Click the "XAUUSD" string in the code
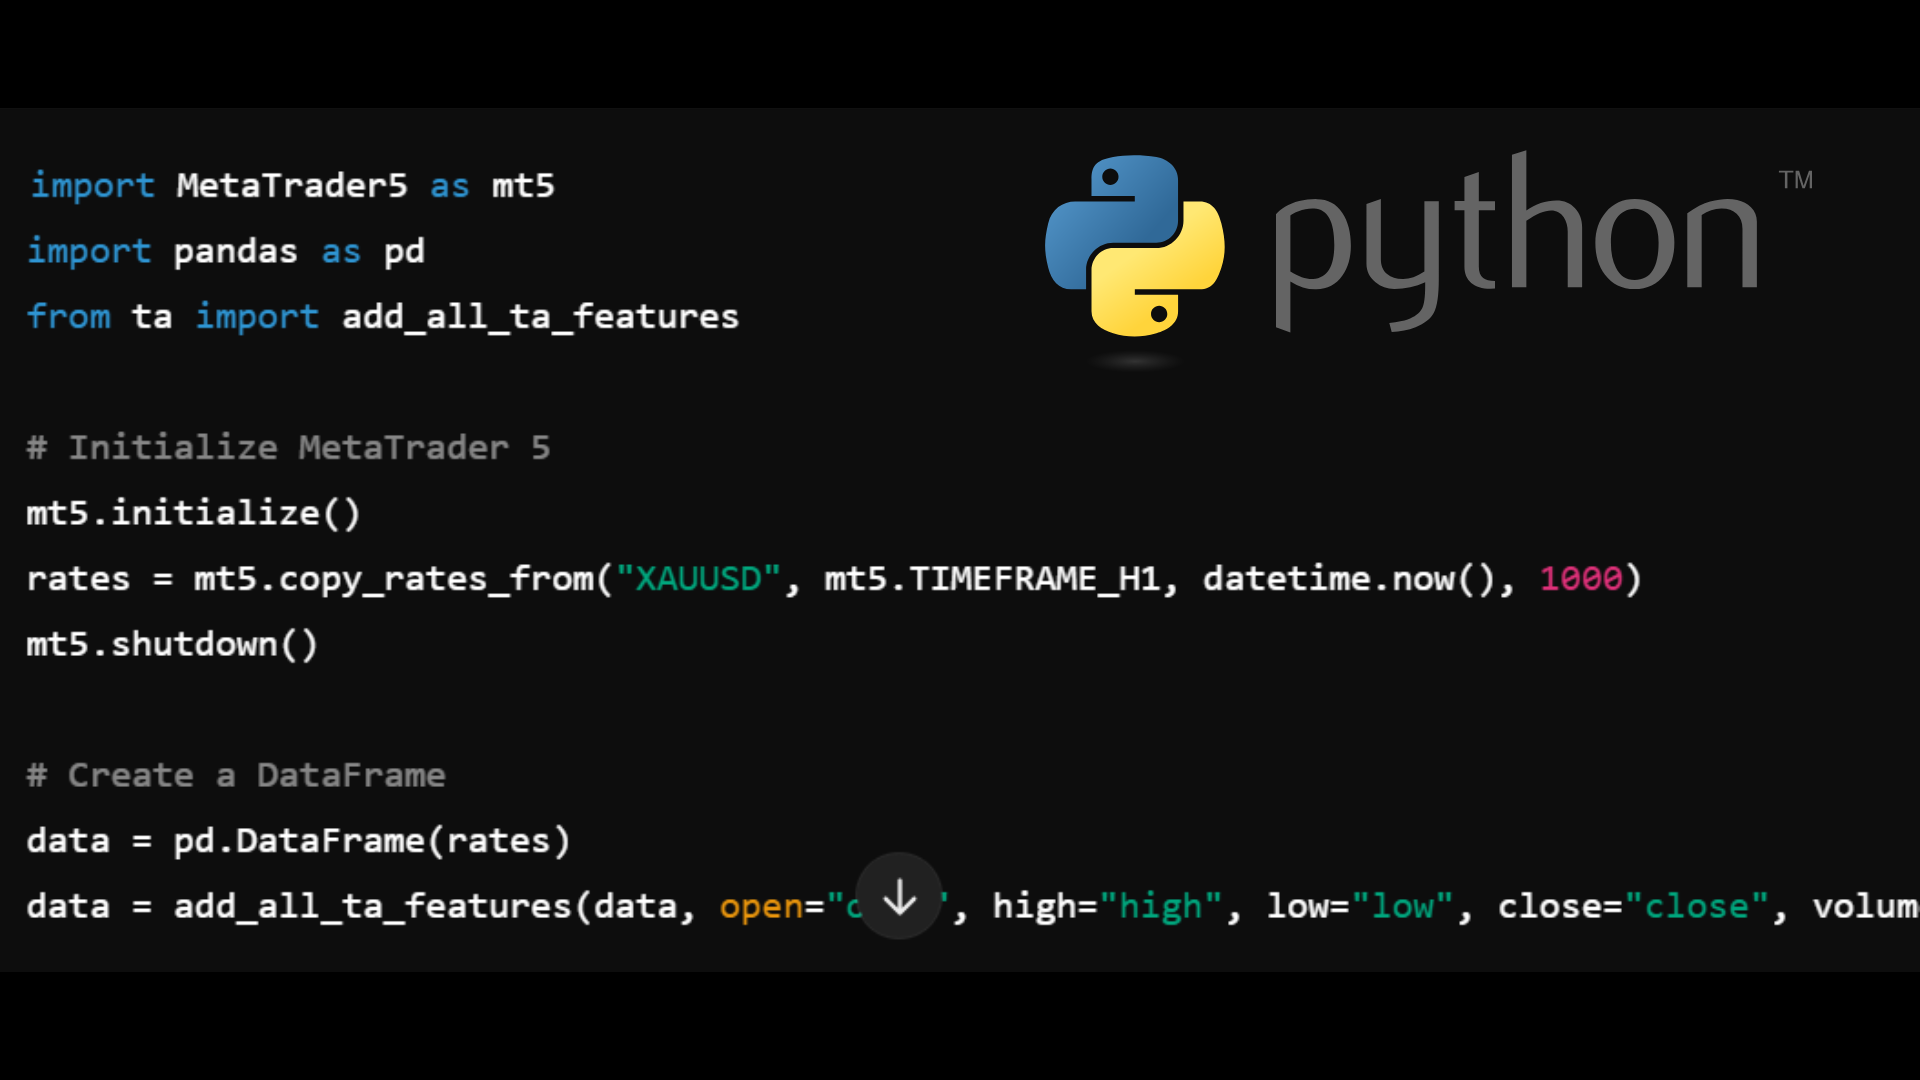This screenshot has height=1080, width=1920. (x=698, y=579)
